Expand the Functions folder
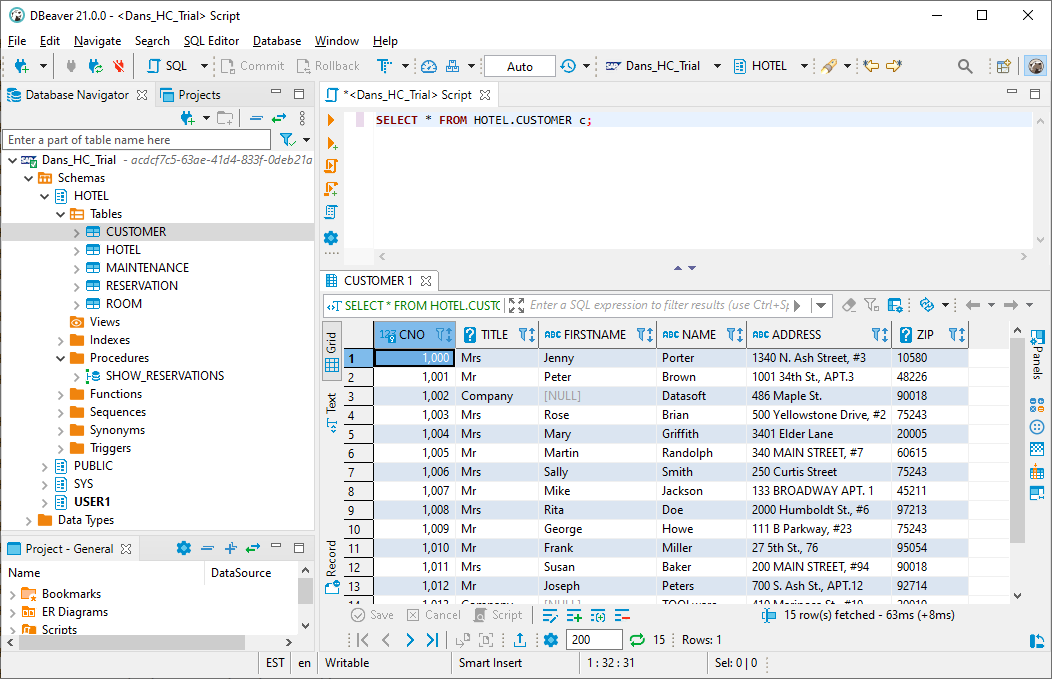Viewport: 1052px width, 679px height. tap(60, 395)
